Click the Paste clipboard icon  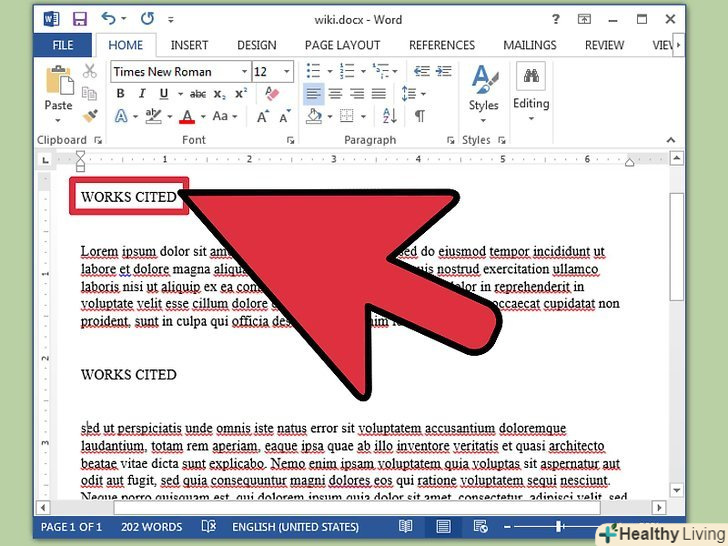[x=58, y=83]
